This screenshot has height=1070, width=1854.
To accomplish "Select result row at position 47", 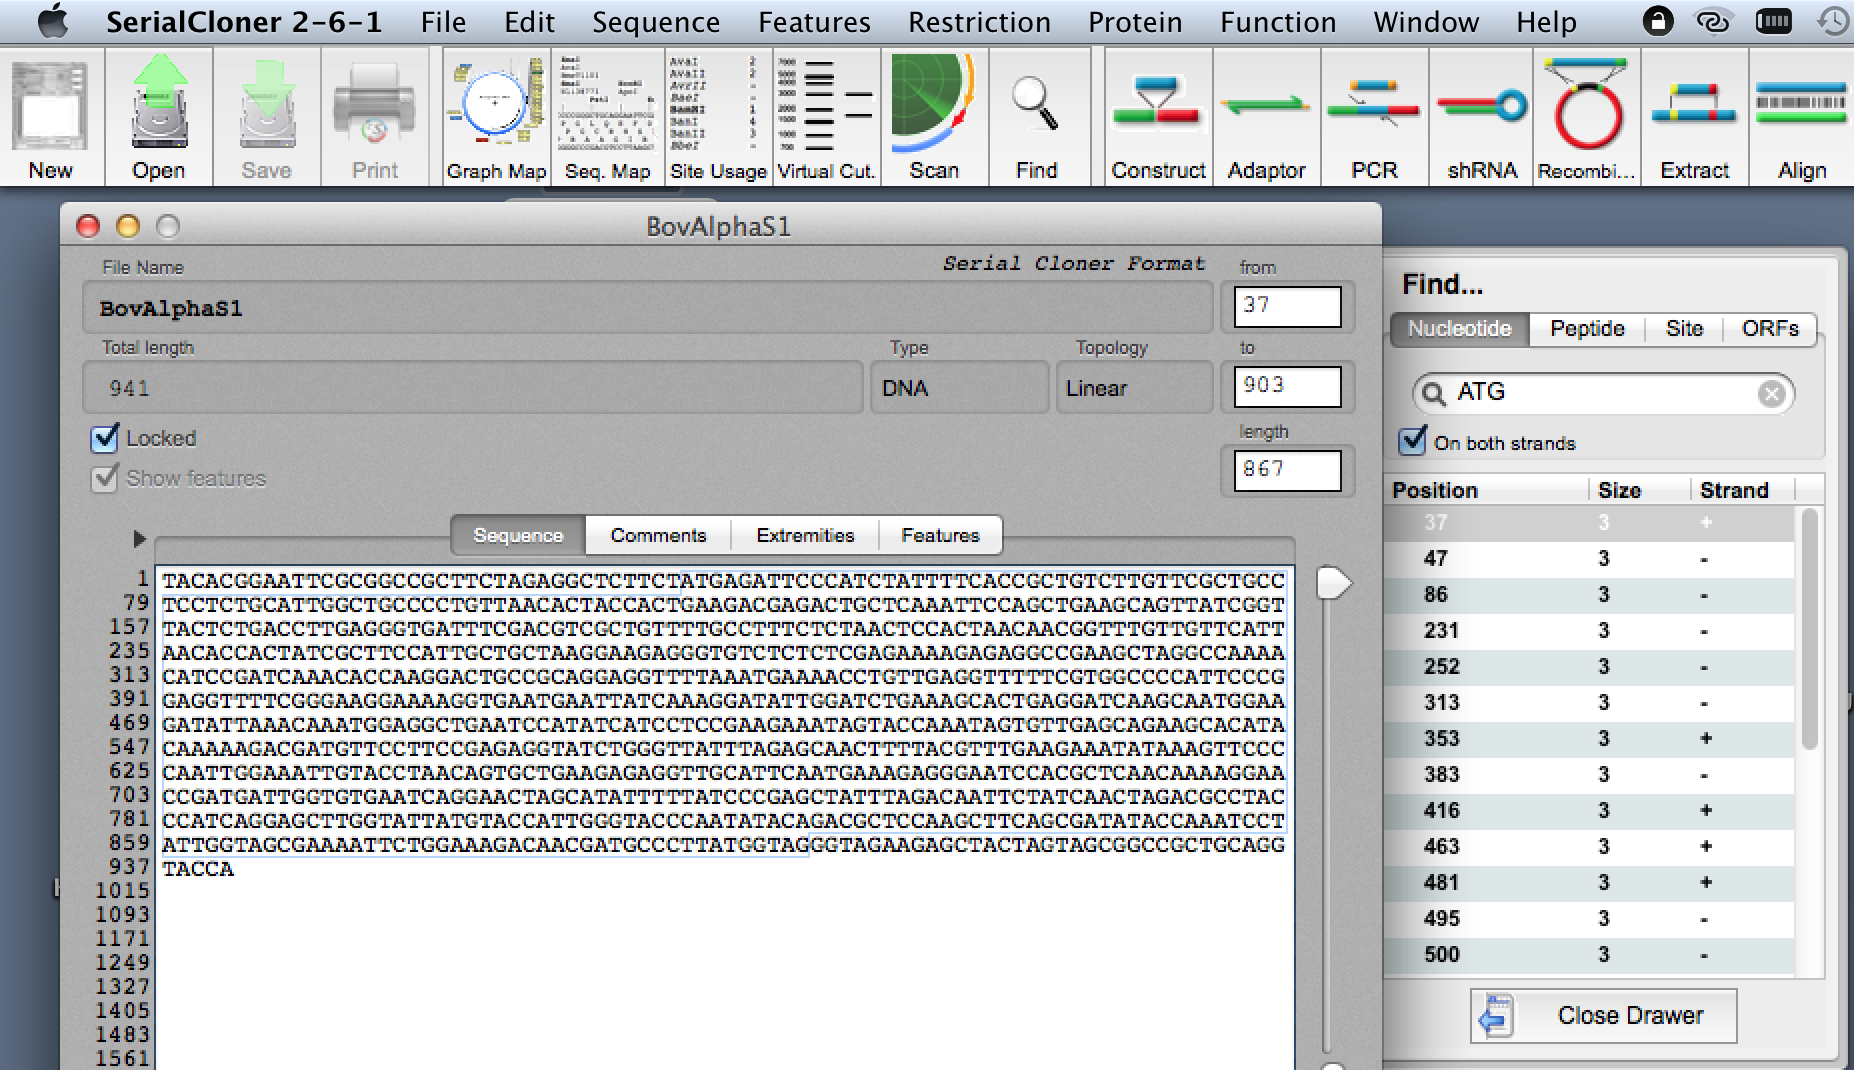I will (x=1590, y=558).
